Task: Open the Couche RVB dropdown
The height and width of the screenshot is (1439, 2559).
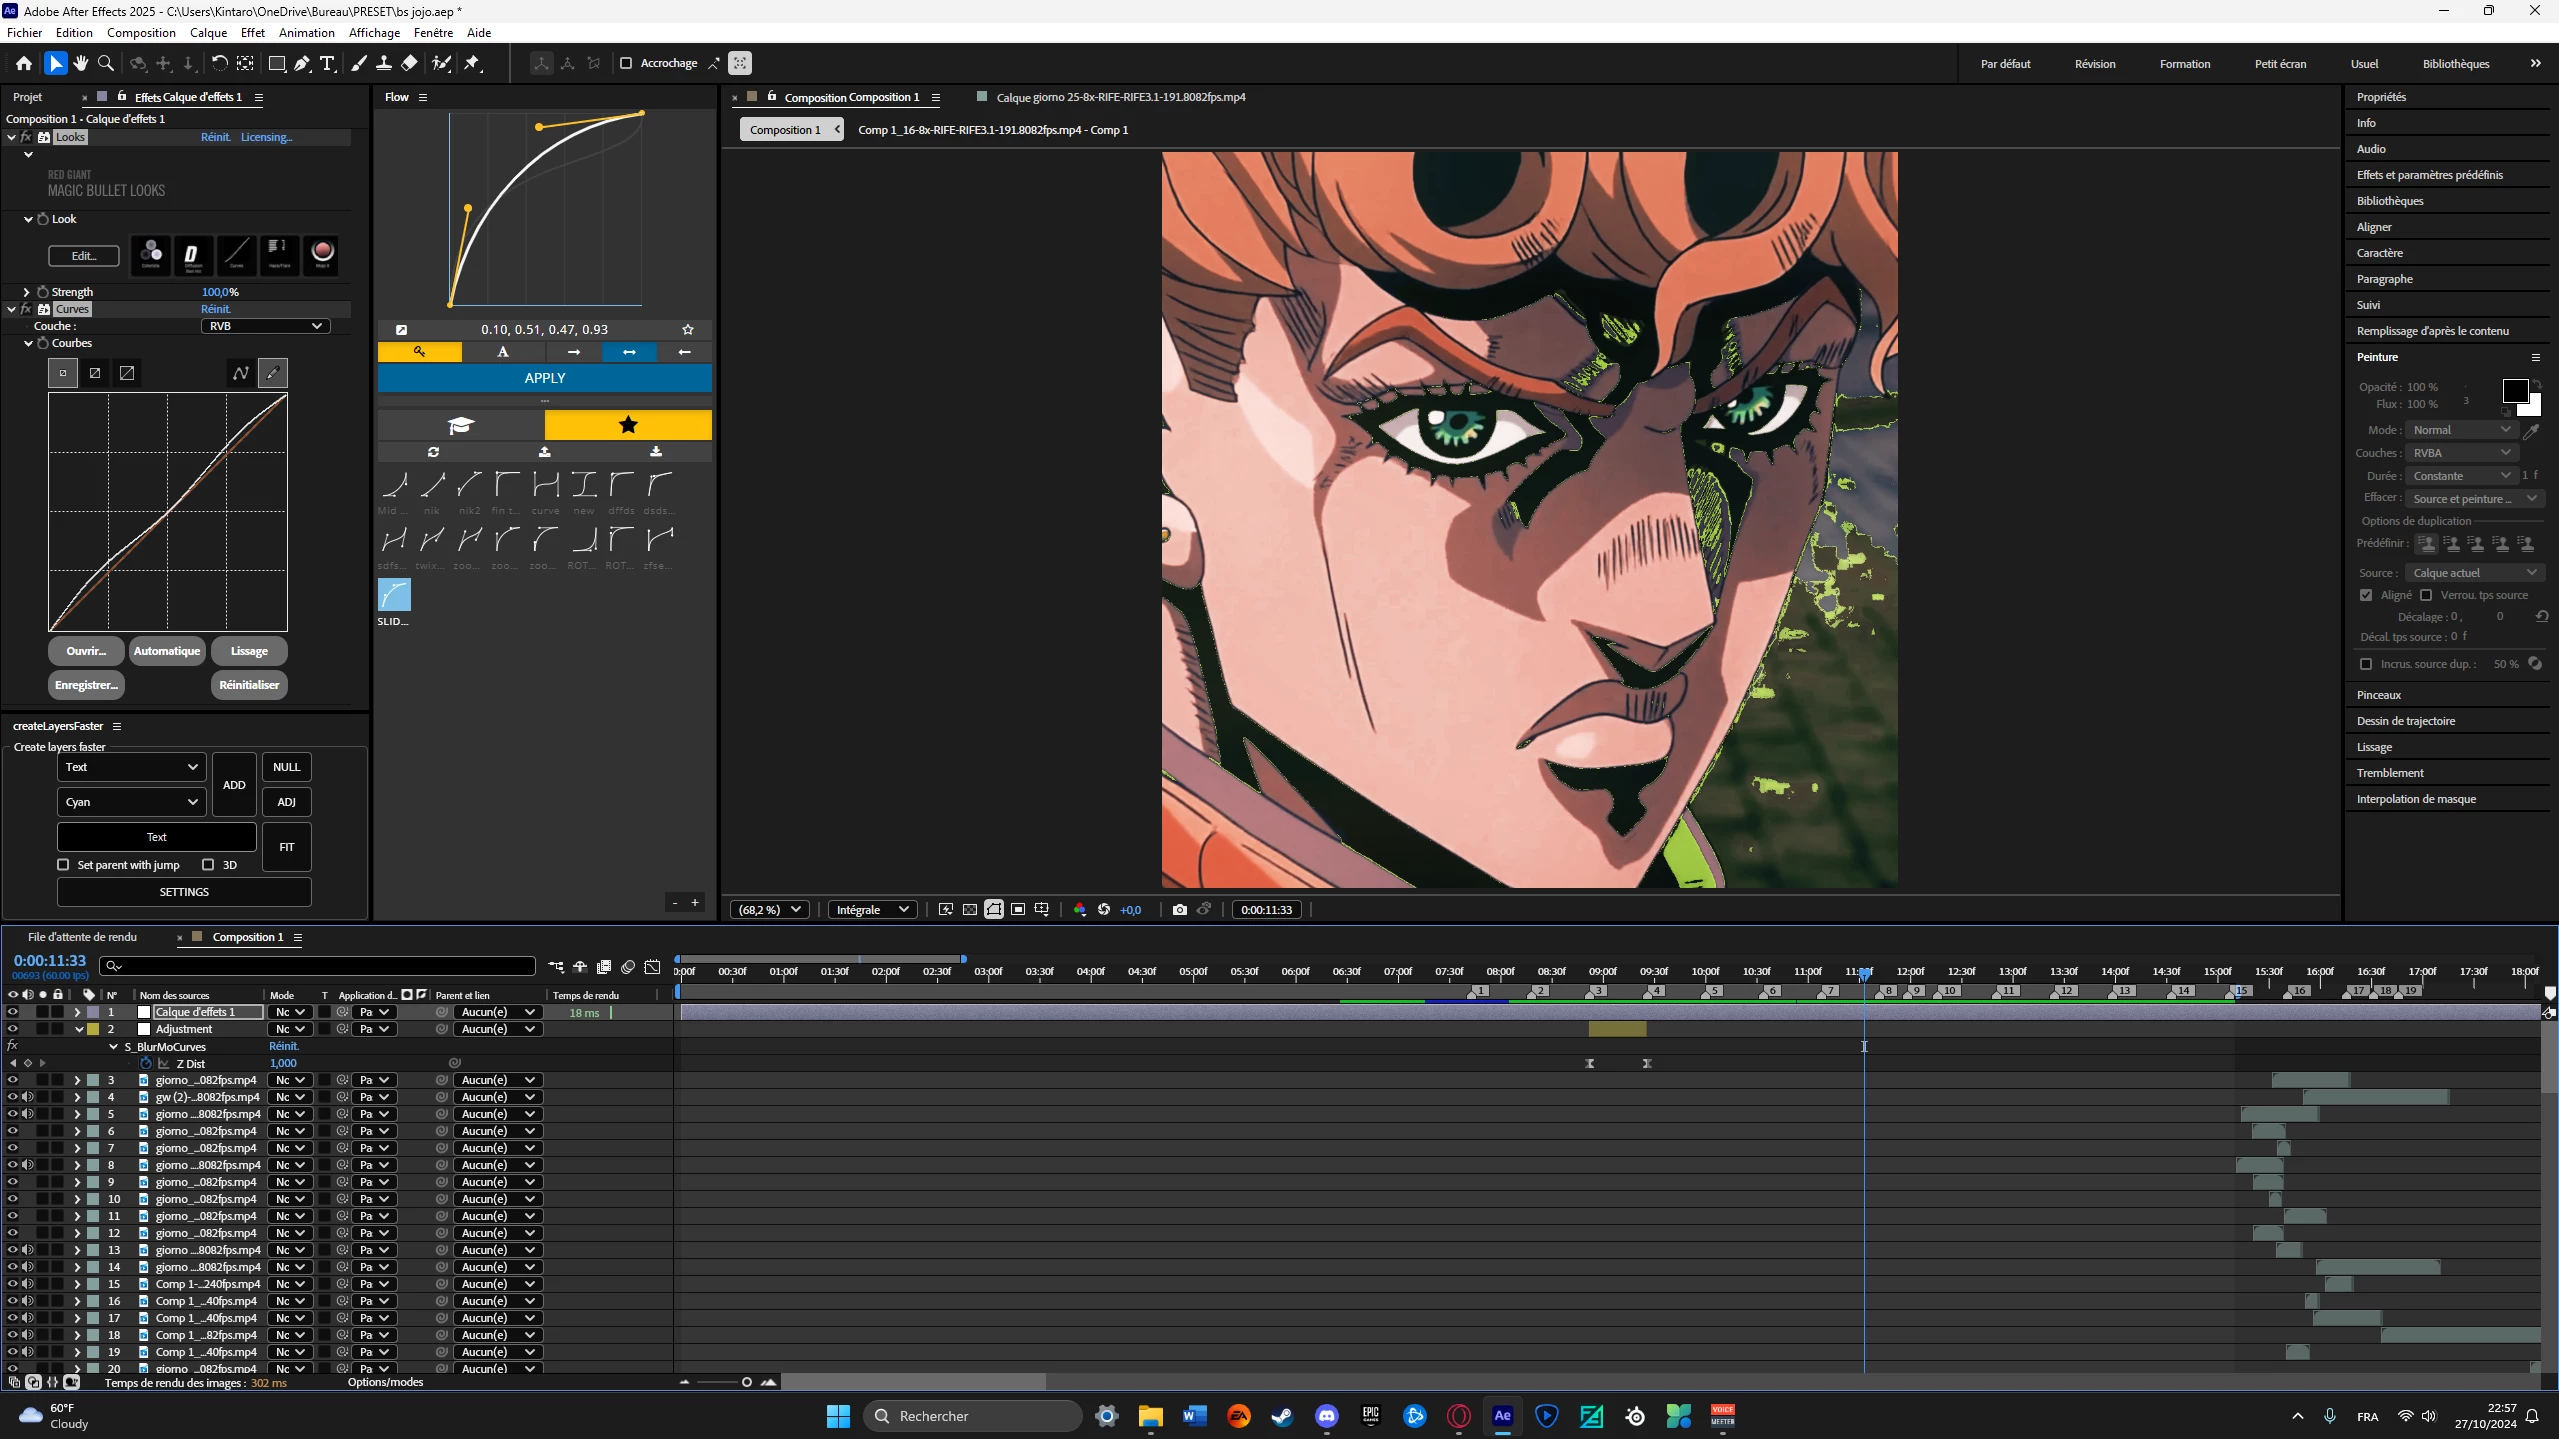Action: point(265,326)
